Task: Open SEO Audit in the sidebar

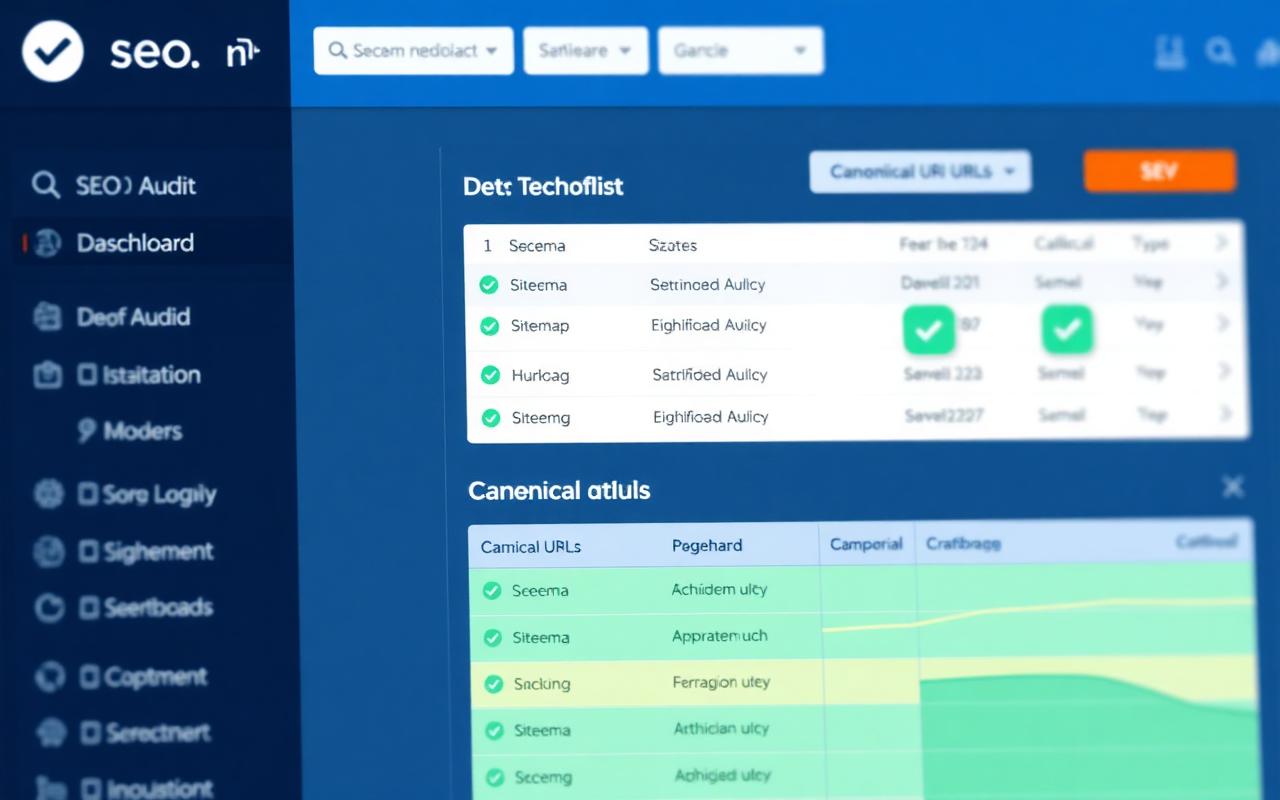Action: 136,185
